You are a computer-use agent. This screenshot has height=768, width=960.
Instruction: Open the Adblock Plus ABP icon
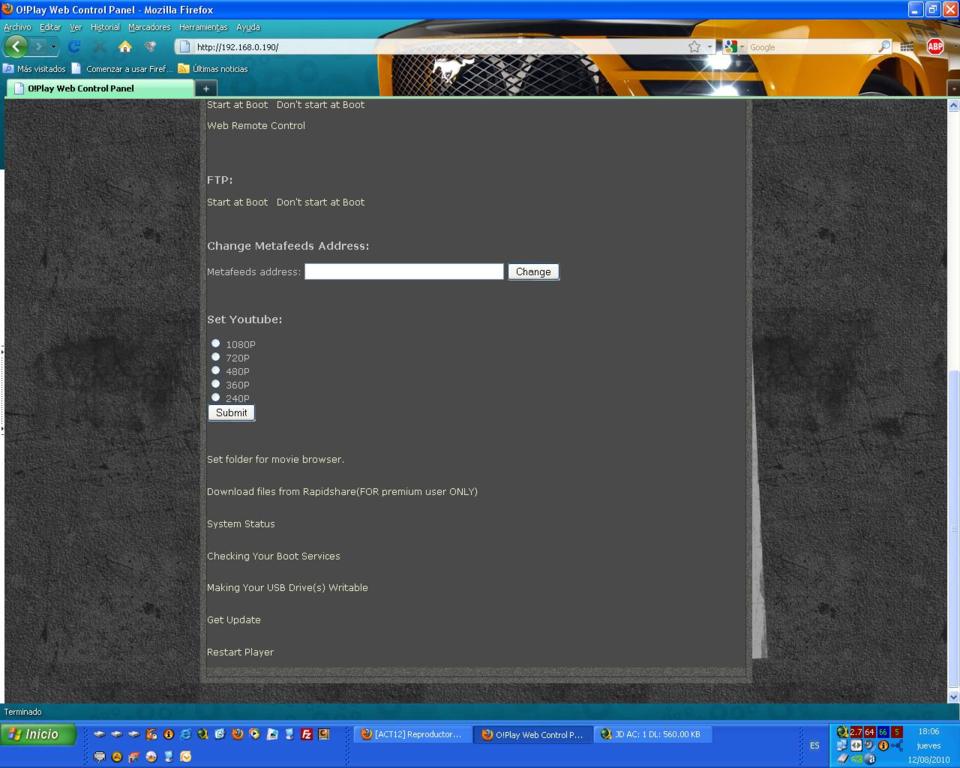(x=935, y=47)
